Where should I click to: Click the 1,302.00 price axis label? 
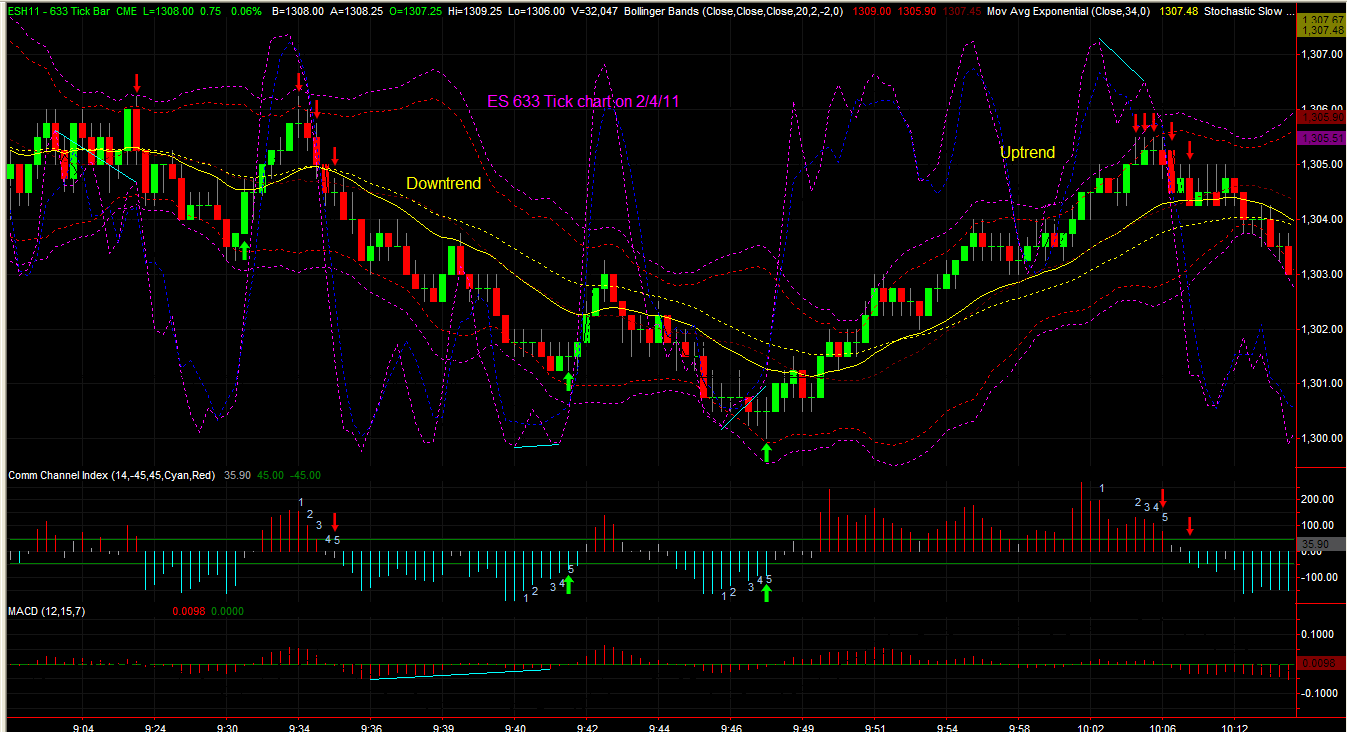[1321, 329]
